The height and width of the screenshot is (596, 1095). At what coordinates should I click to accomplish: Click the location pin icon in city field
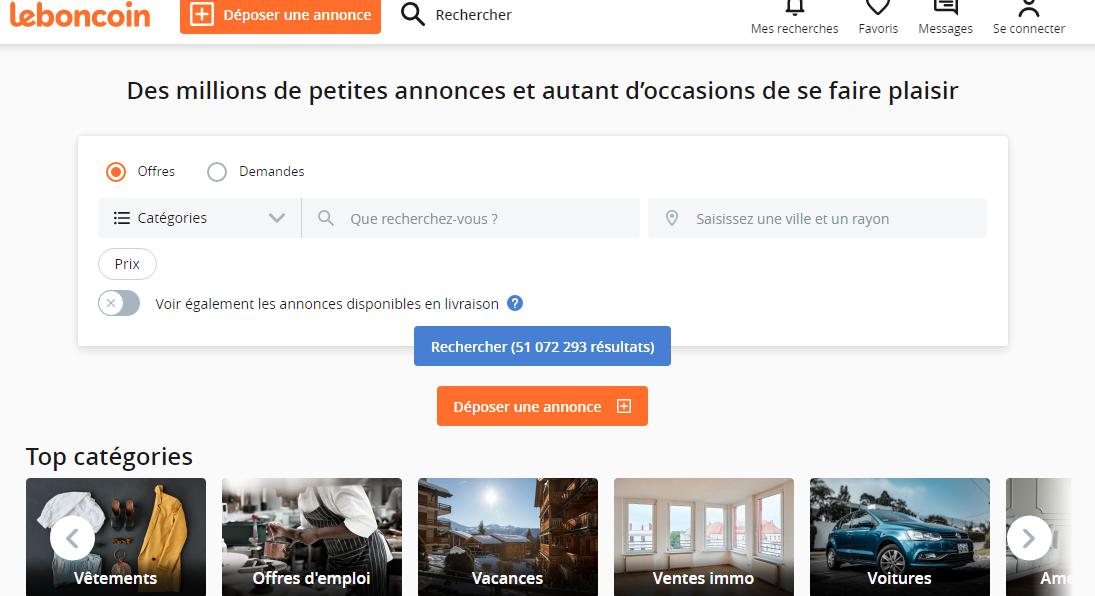click(672, 218)
